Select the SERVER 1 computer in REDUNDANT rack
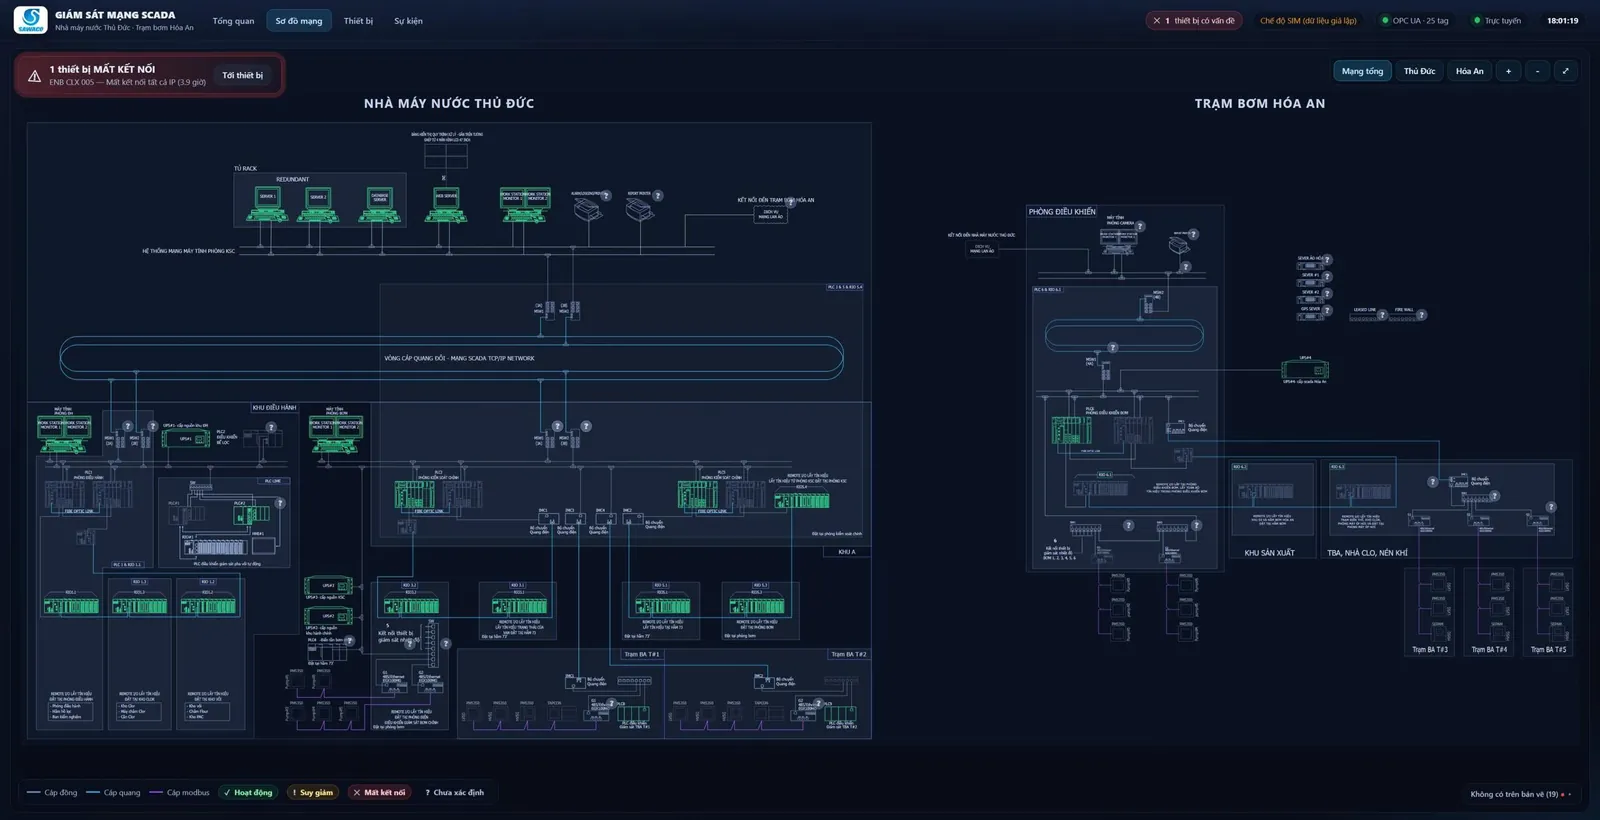 pos(267,203)
